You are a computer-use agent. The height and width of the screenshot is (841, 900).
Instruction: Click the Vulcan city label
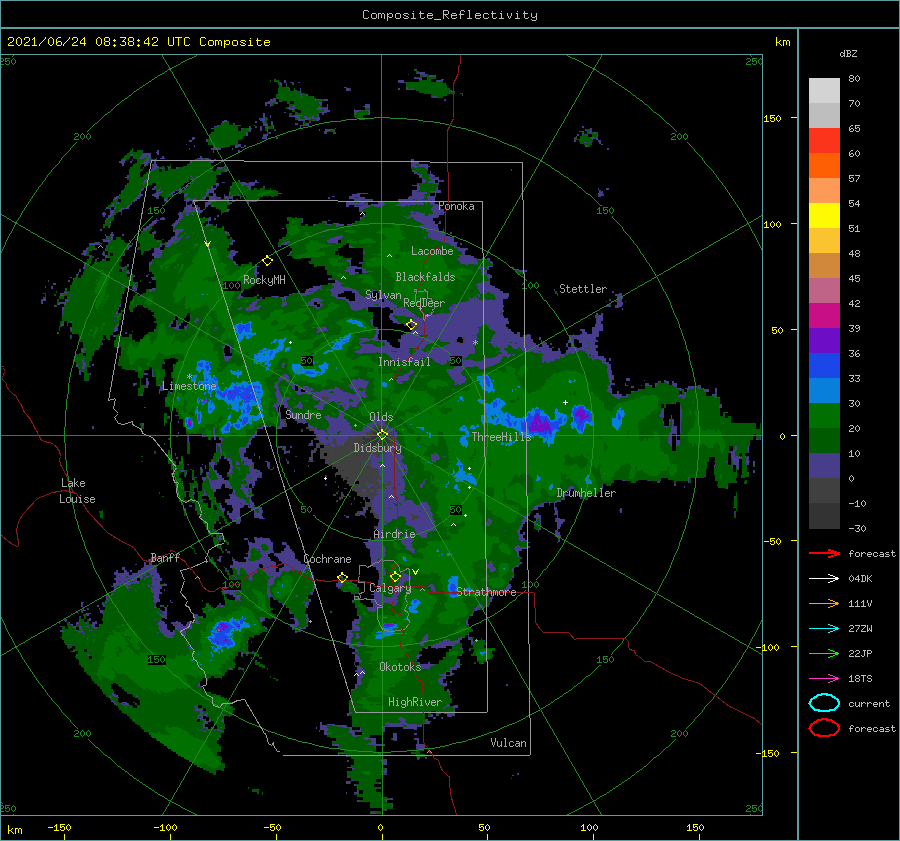509,743
